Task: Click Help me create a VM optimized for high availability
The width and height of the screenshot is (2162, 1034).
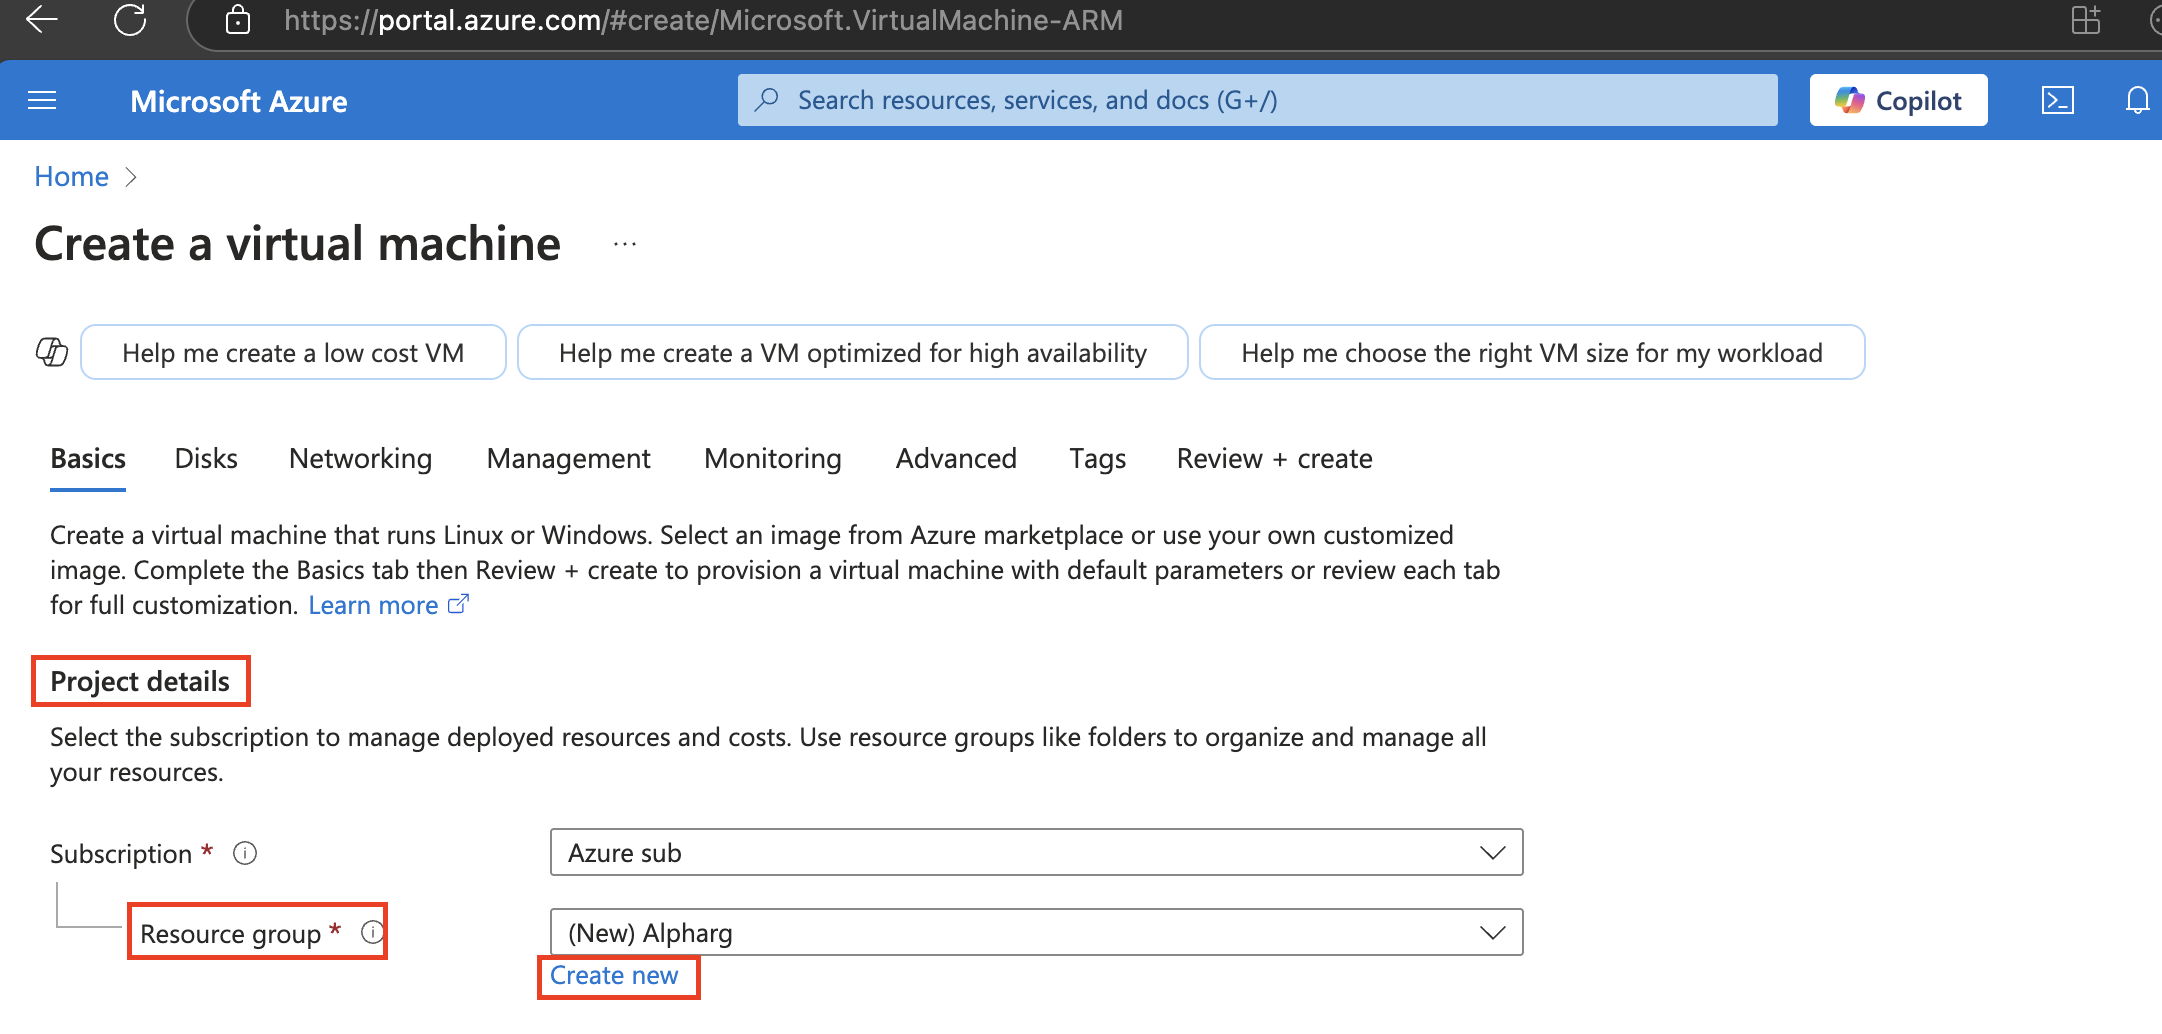Action: tap(853, 352)
